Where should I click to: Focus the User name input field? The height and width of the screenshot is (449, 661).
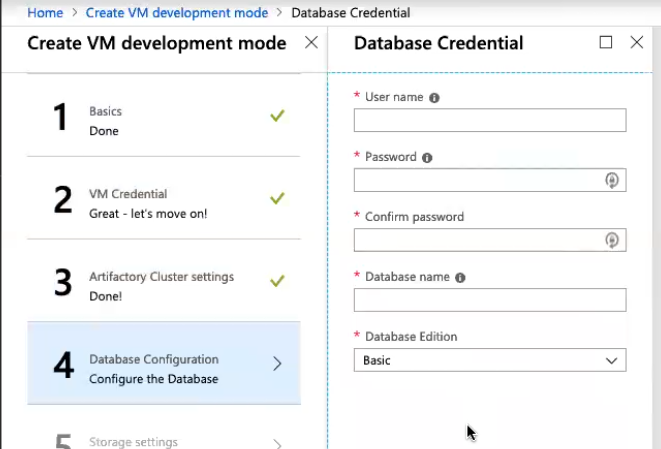pos(489,120)
